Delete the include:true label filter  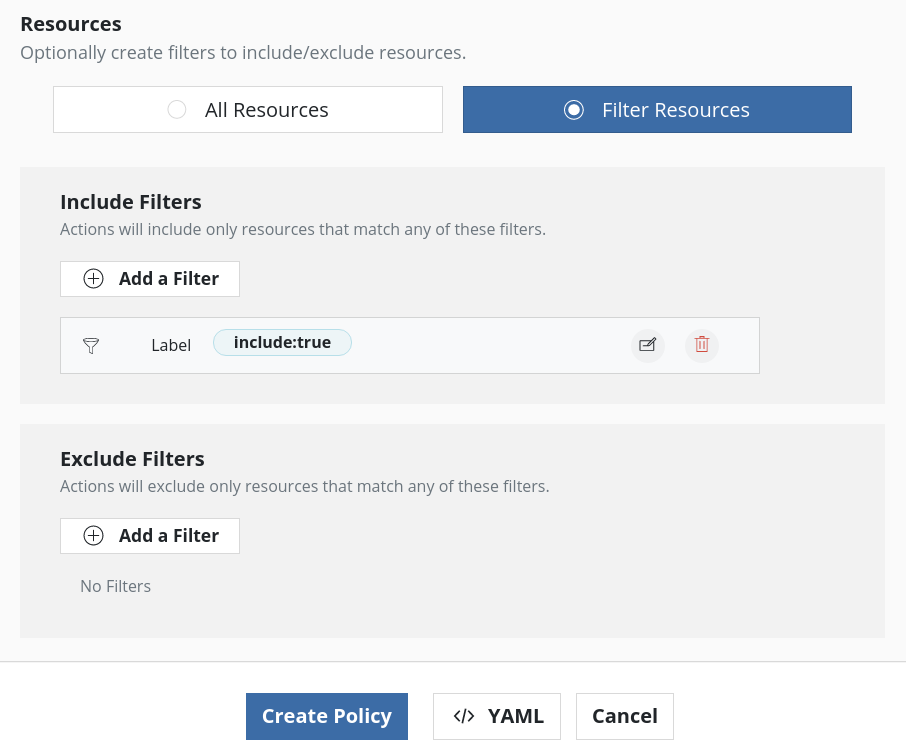(x=702, y=345)
